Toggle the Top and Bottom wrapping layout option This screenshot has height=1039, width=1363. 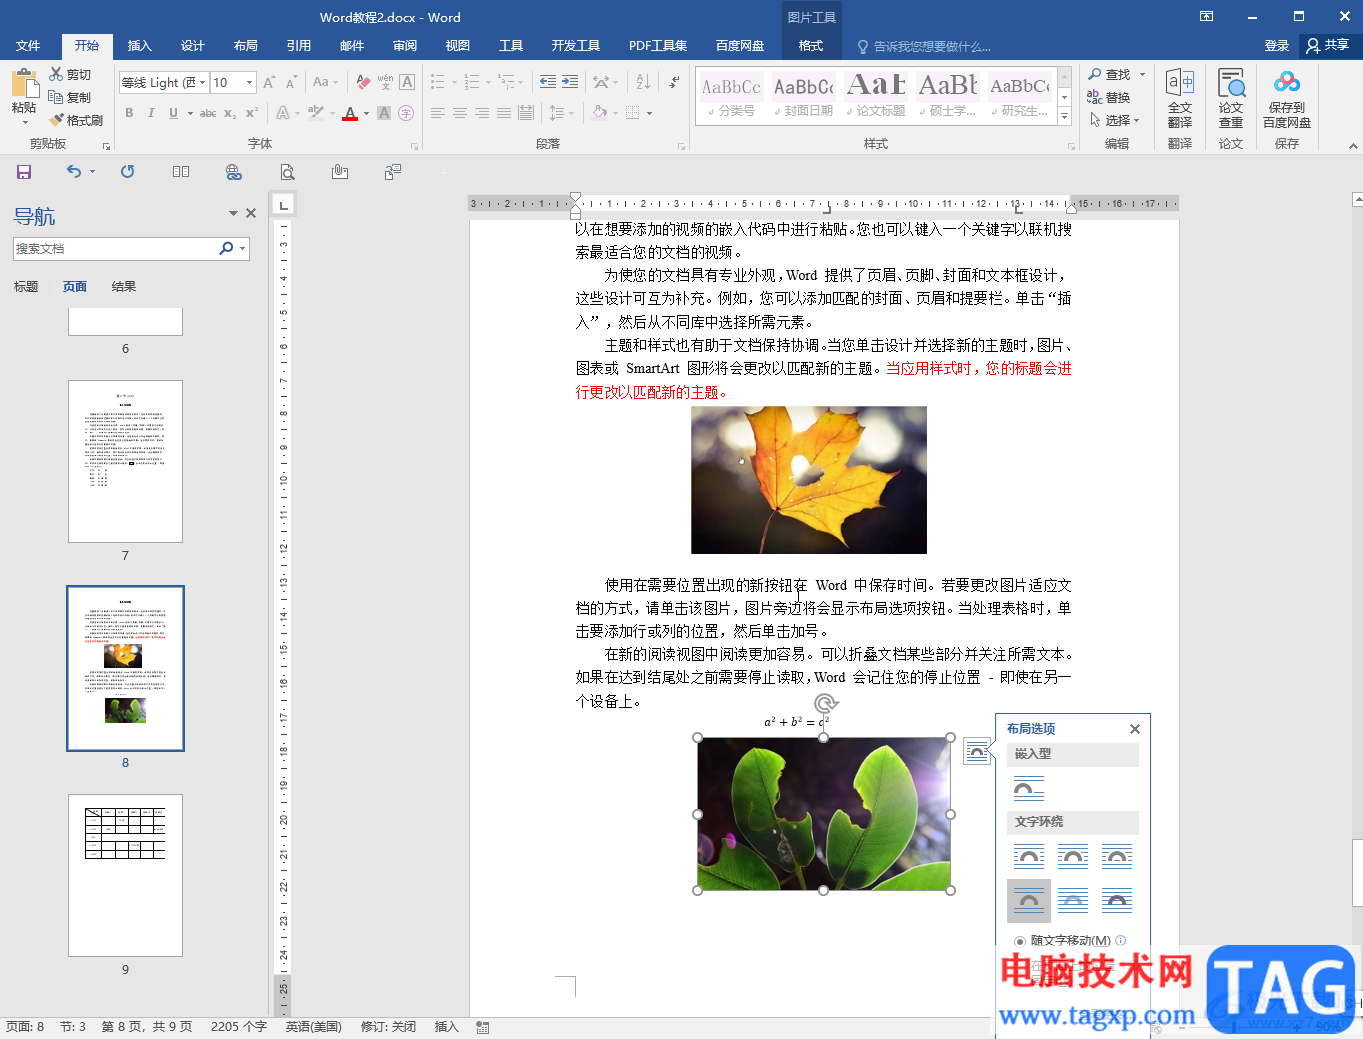pos(1029,901)
